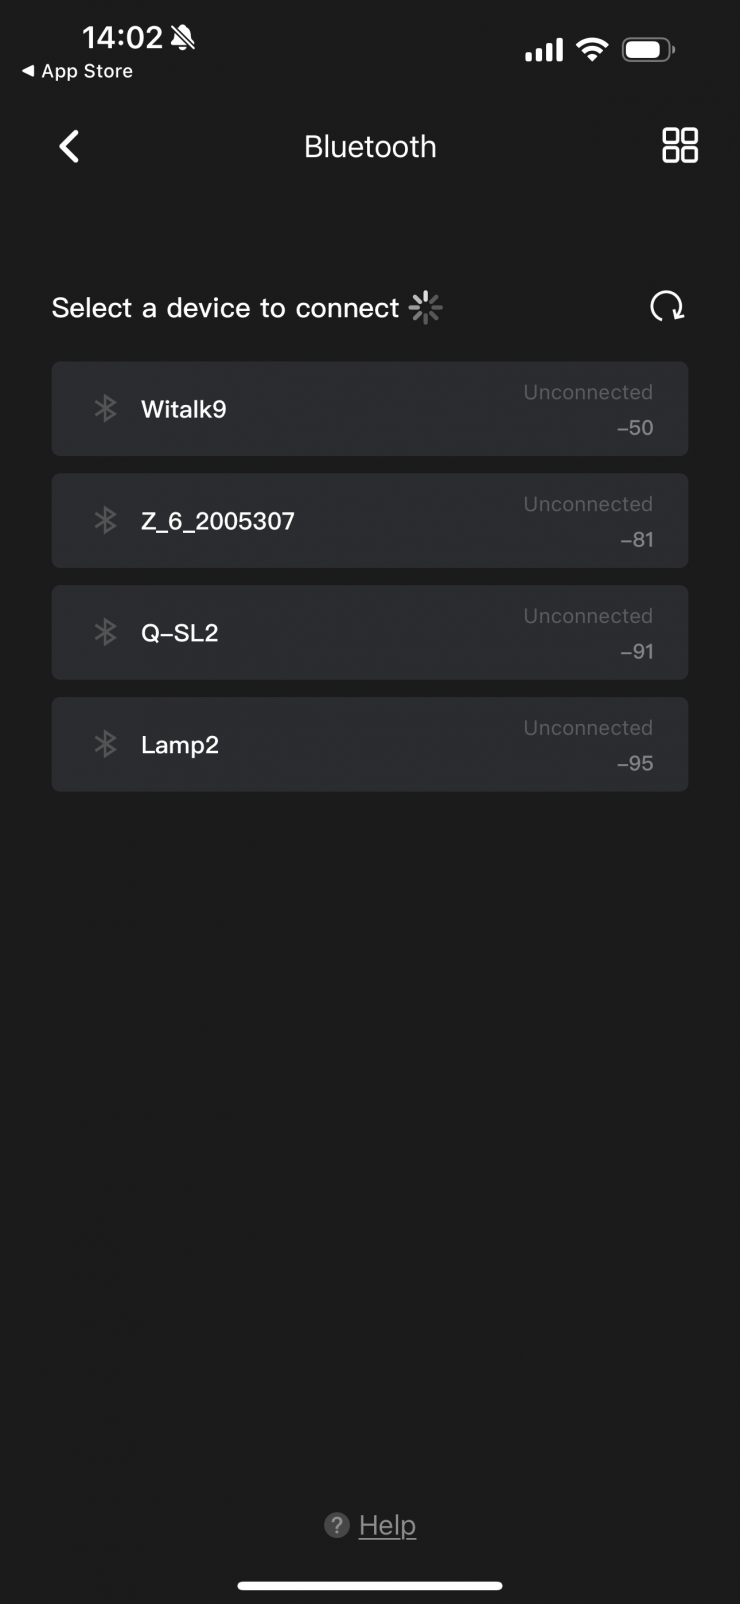
Task: Refresh the Bluetooth device scan
Action: (x=667, y=306)
